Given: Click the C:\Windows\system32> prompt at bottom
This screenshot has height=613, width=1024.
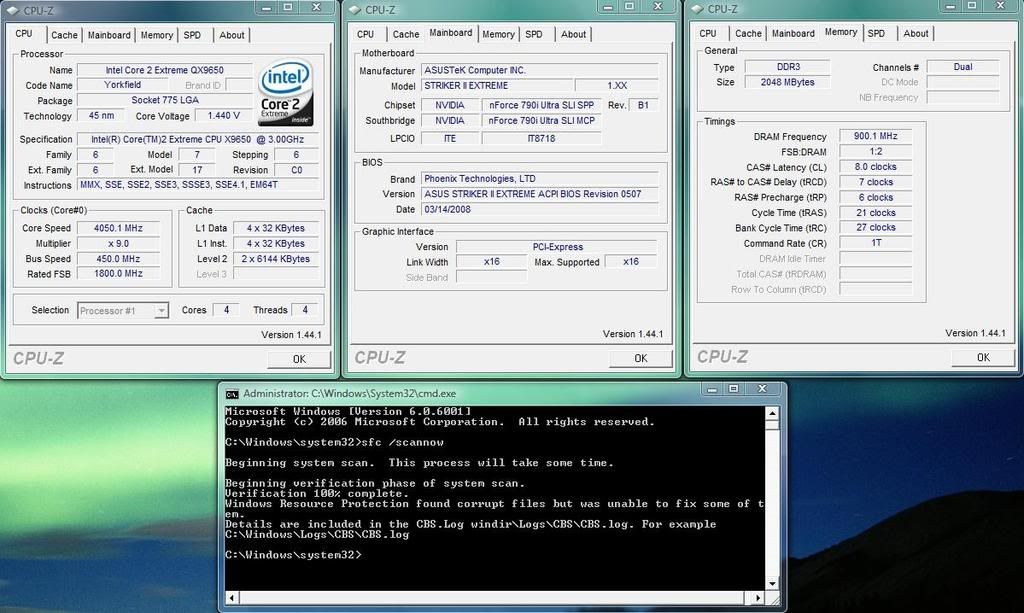Looking at the screenshot, I should [293, 555].
